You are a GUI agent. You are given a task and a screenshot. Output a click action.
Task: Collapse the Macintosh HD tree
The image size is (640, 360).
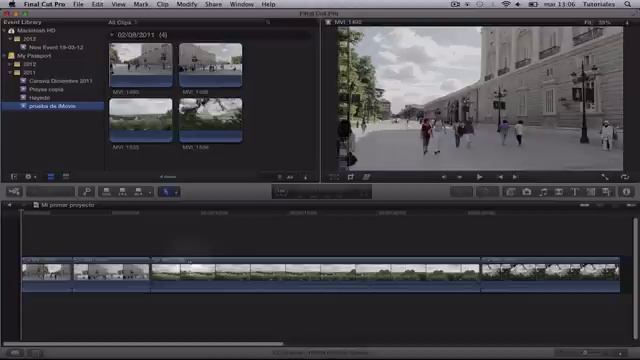(x=4, y=31)
